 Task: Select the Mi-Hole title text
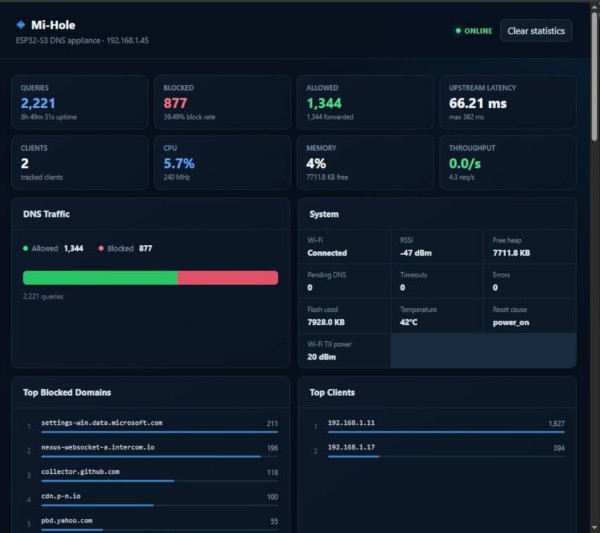coord(53,25)
